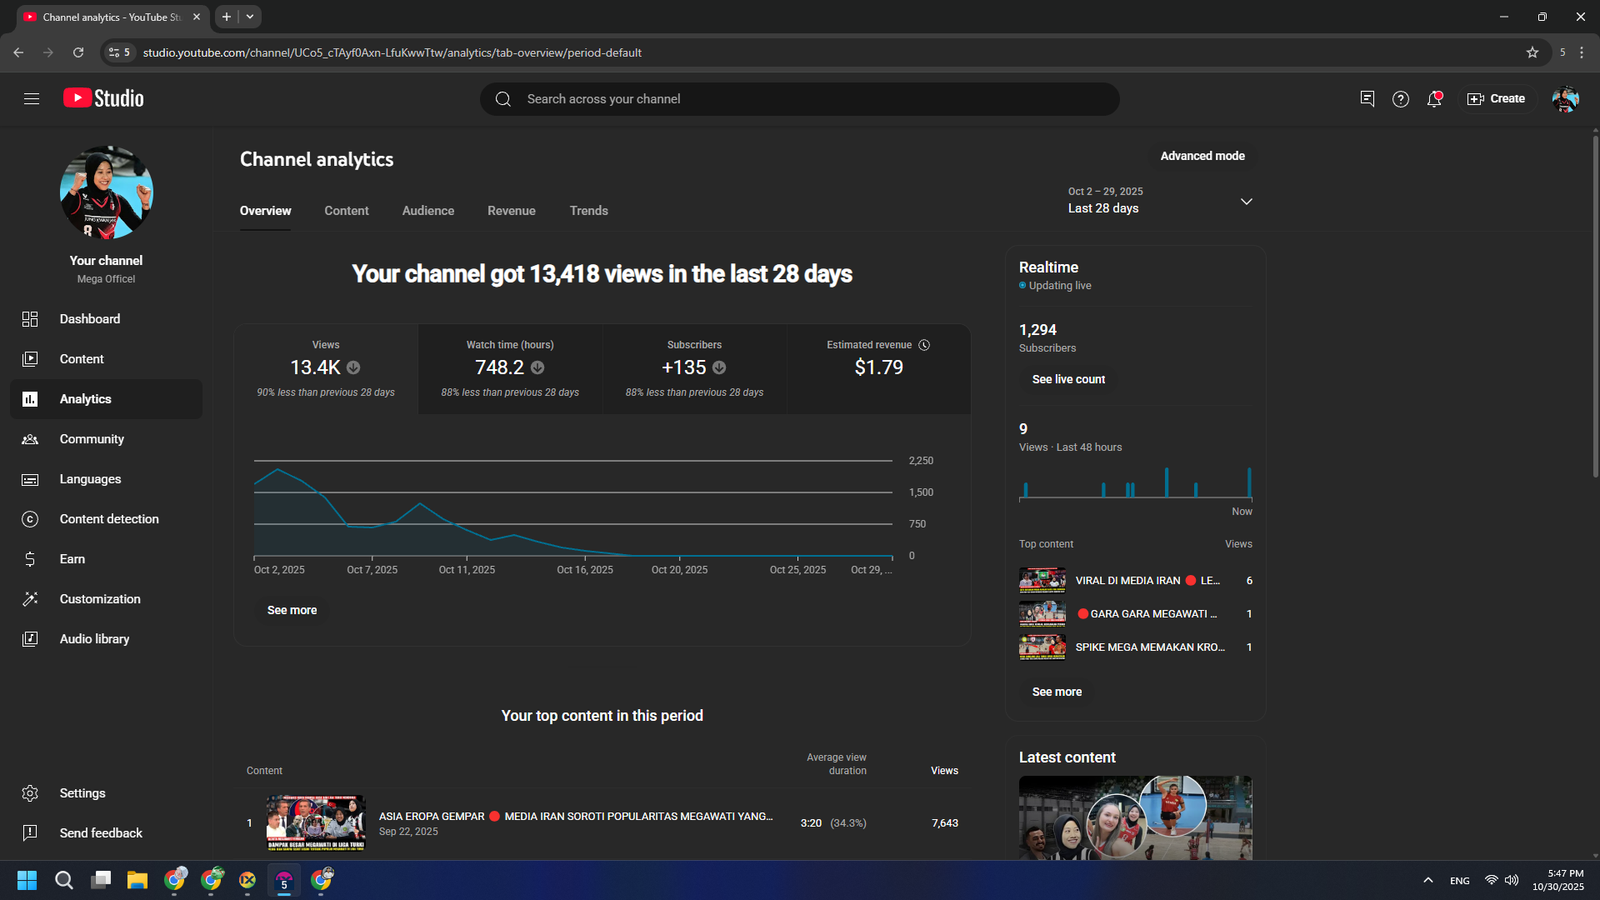Click See live count under subscribers

[1068, 380]
